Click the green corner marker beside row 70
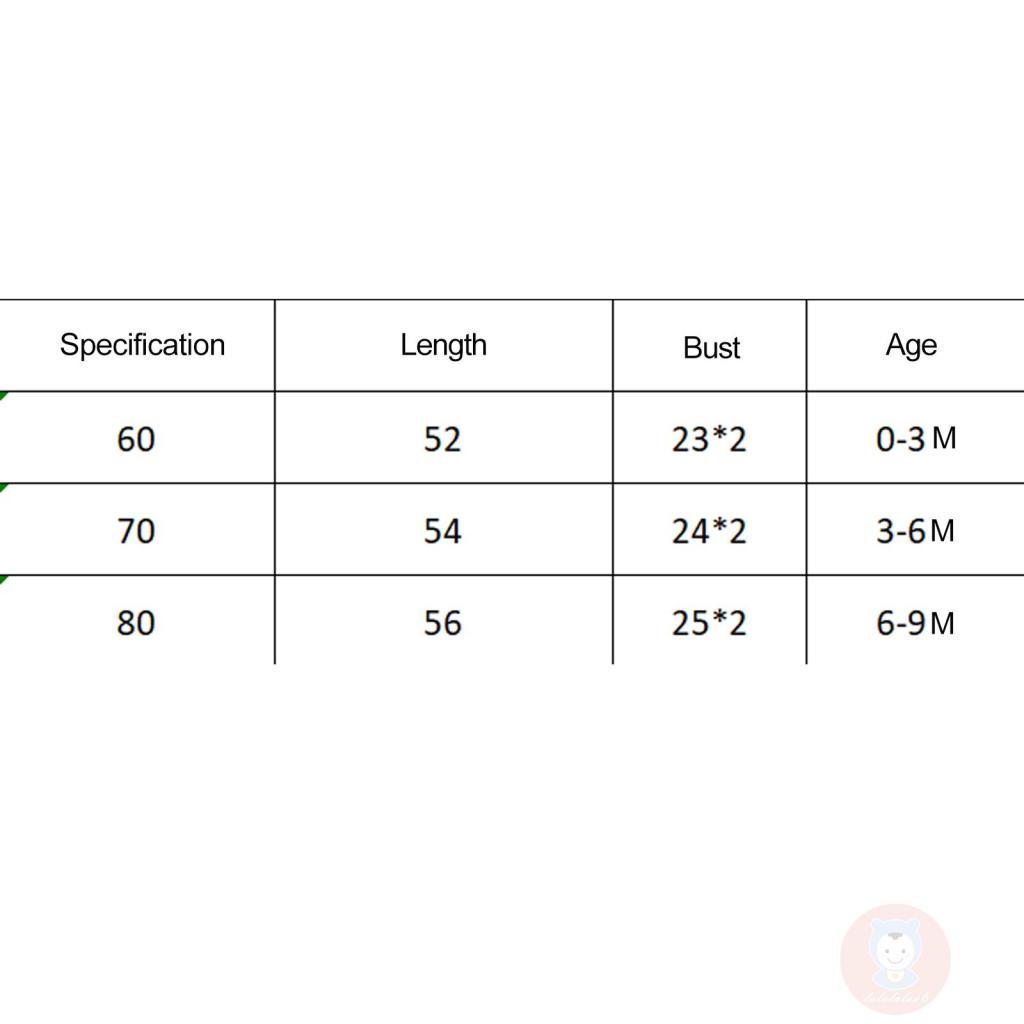Viewport: 1024px width, 1024px height. [x=3, y=487]
